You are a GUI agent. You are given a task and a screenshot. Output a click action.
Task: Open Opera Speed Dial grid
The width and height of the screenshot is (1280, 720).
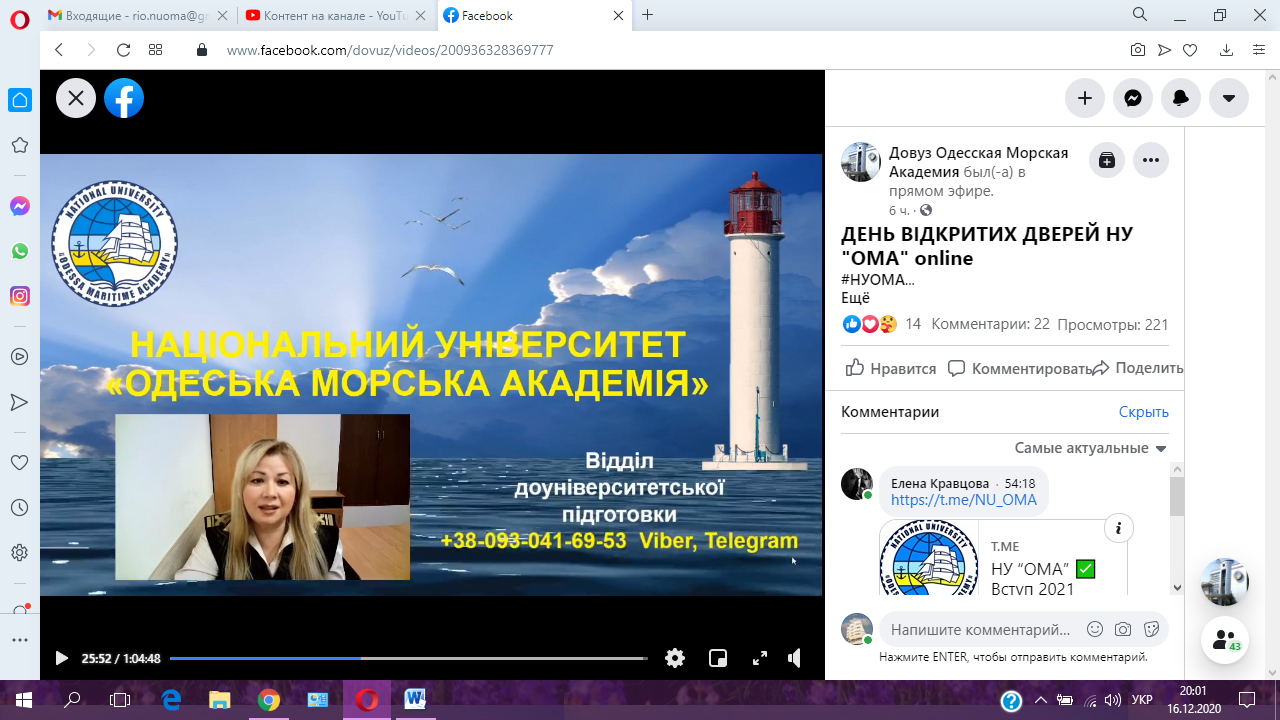click(155, 50)
